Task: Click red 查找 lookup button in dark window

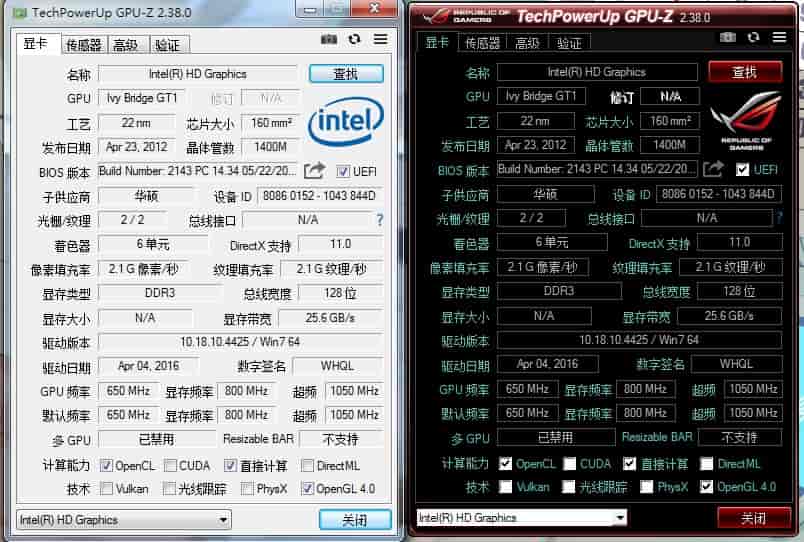Action: point(745,72)
